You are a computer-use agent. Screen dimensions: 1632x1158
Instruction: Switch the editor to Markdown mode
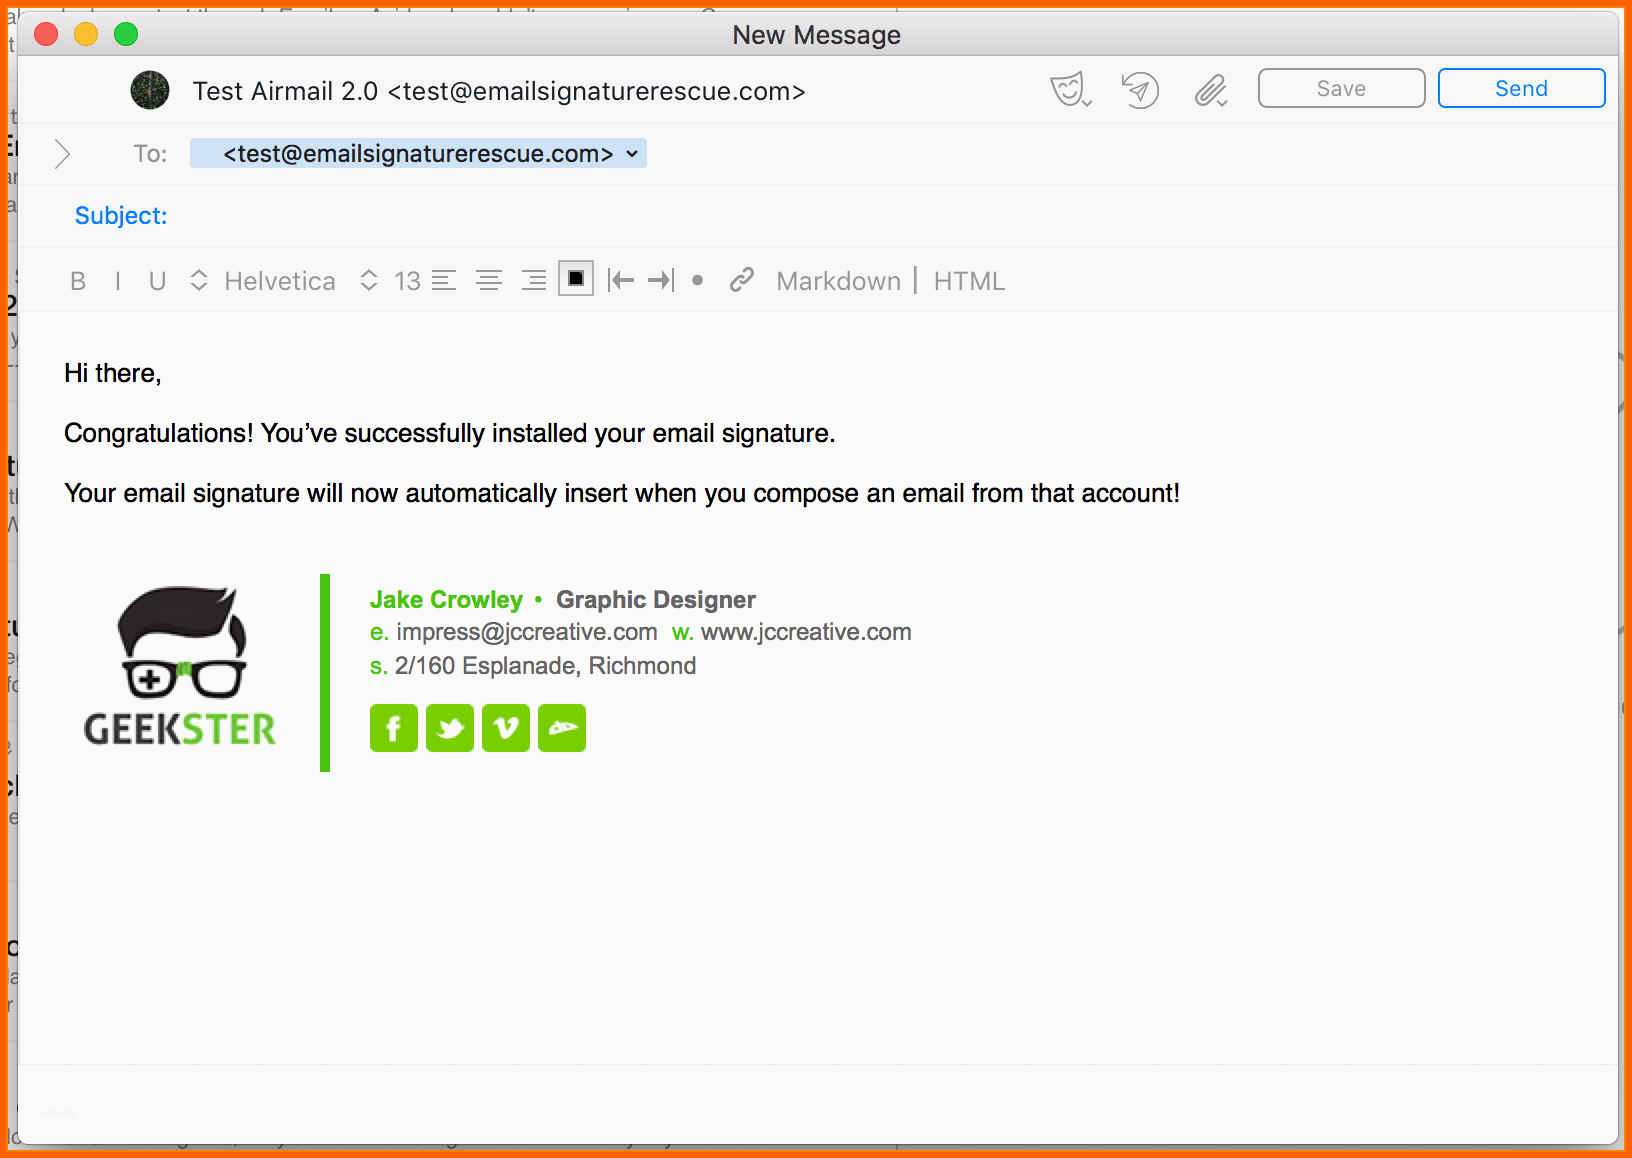click(x=838, y=281)
